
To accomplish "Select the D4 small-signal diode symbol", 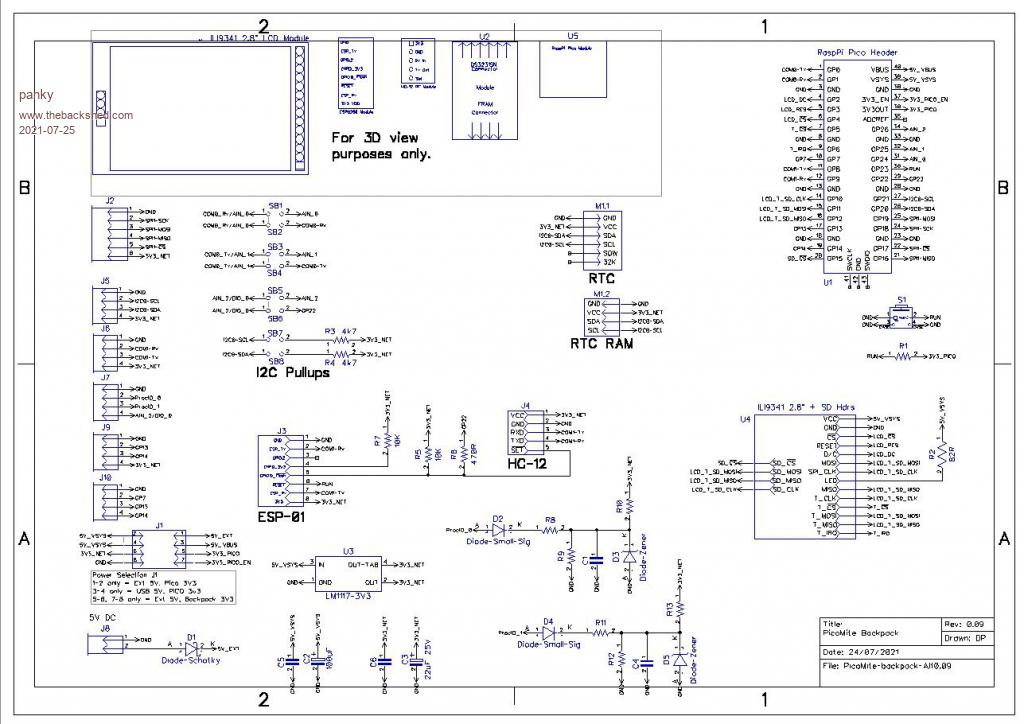I will tap(547, 633).
